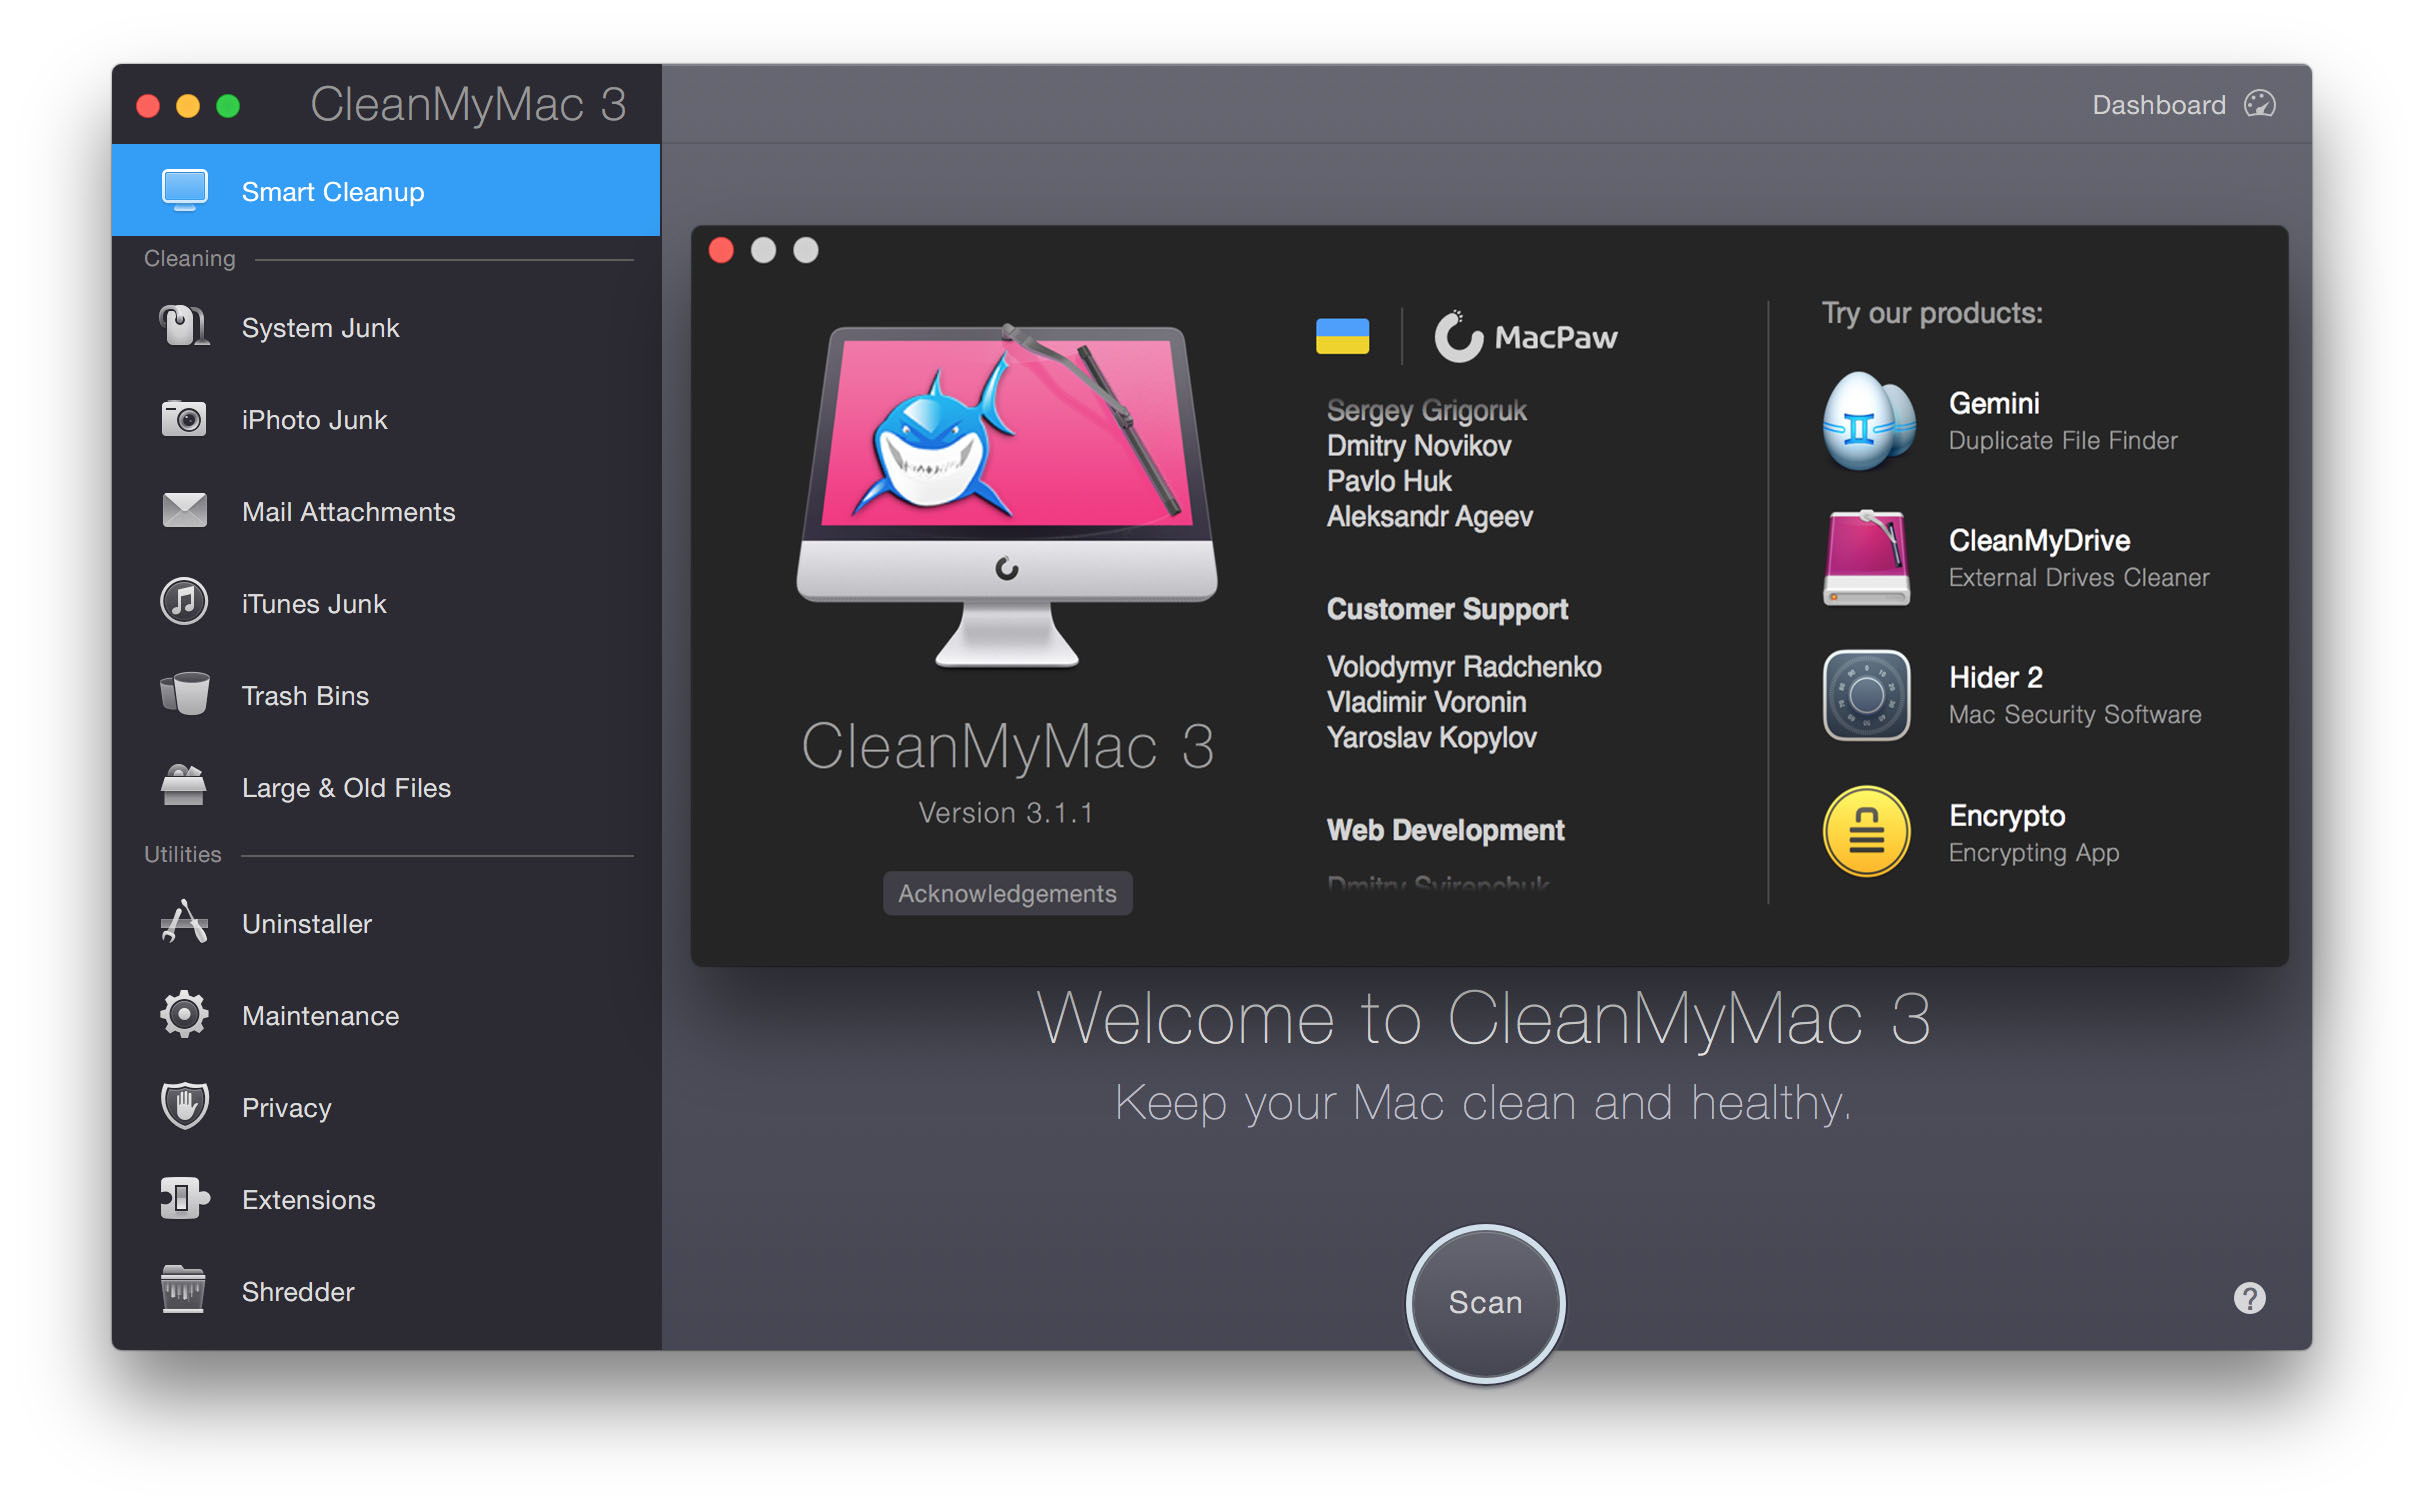Screen dimensions: 2424x1510
Task: Click the System Junk sidebar icon
Action: tap(184, 327)
